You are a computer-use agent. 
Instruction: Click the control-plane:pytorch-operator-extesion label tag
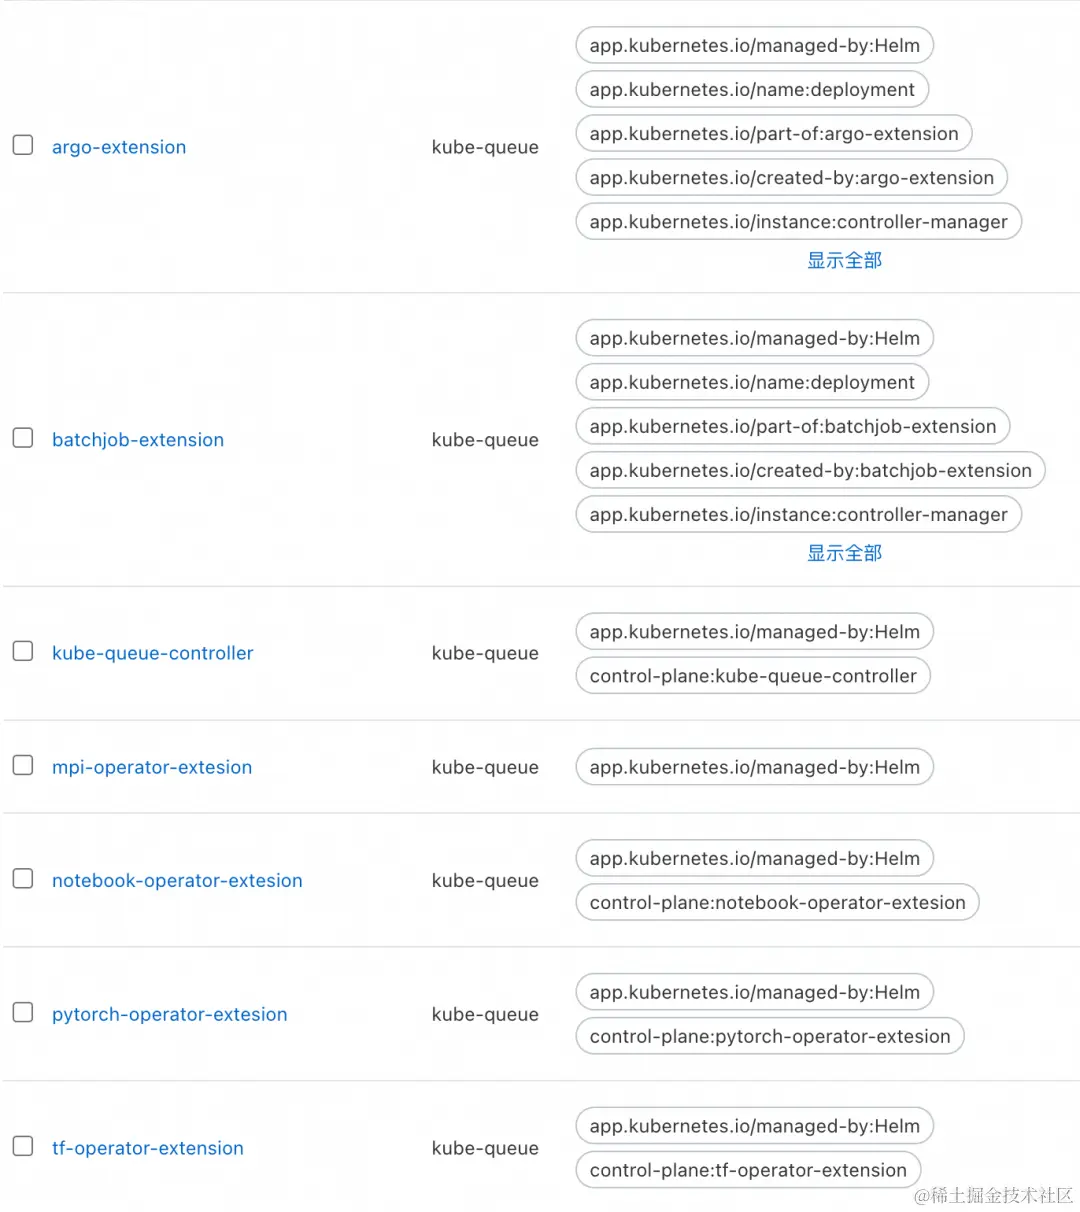(770, 1036)
